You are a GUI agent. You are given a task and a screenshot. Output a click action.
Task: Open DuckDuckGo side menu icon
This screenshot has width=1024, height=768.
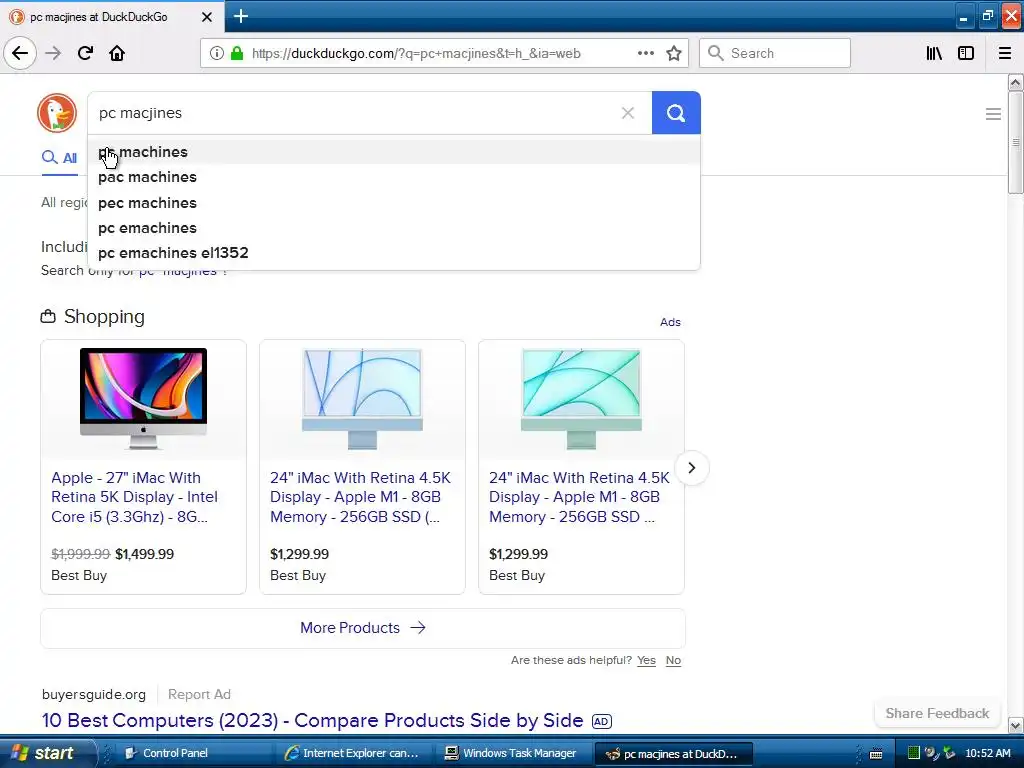click(993, 114)
